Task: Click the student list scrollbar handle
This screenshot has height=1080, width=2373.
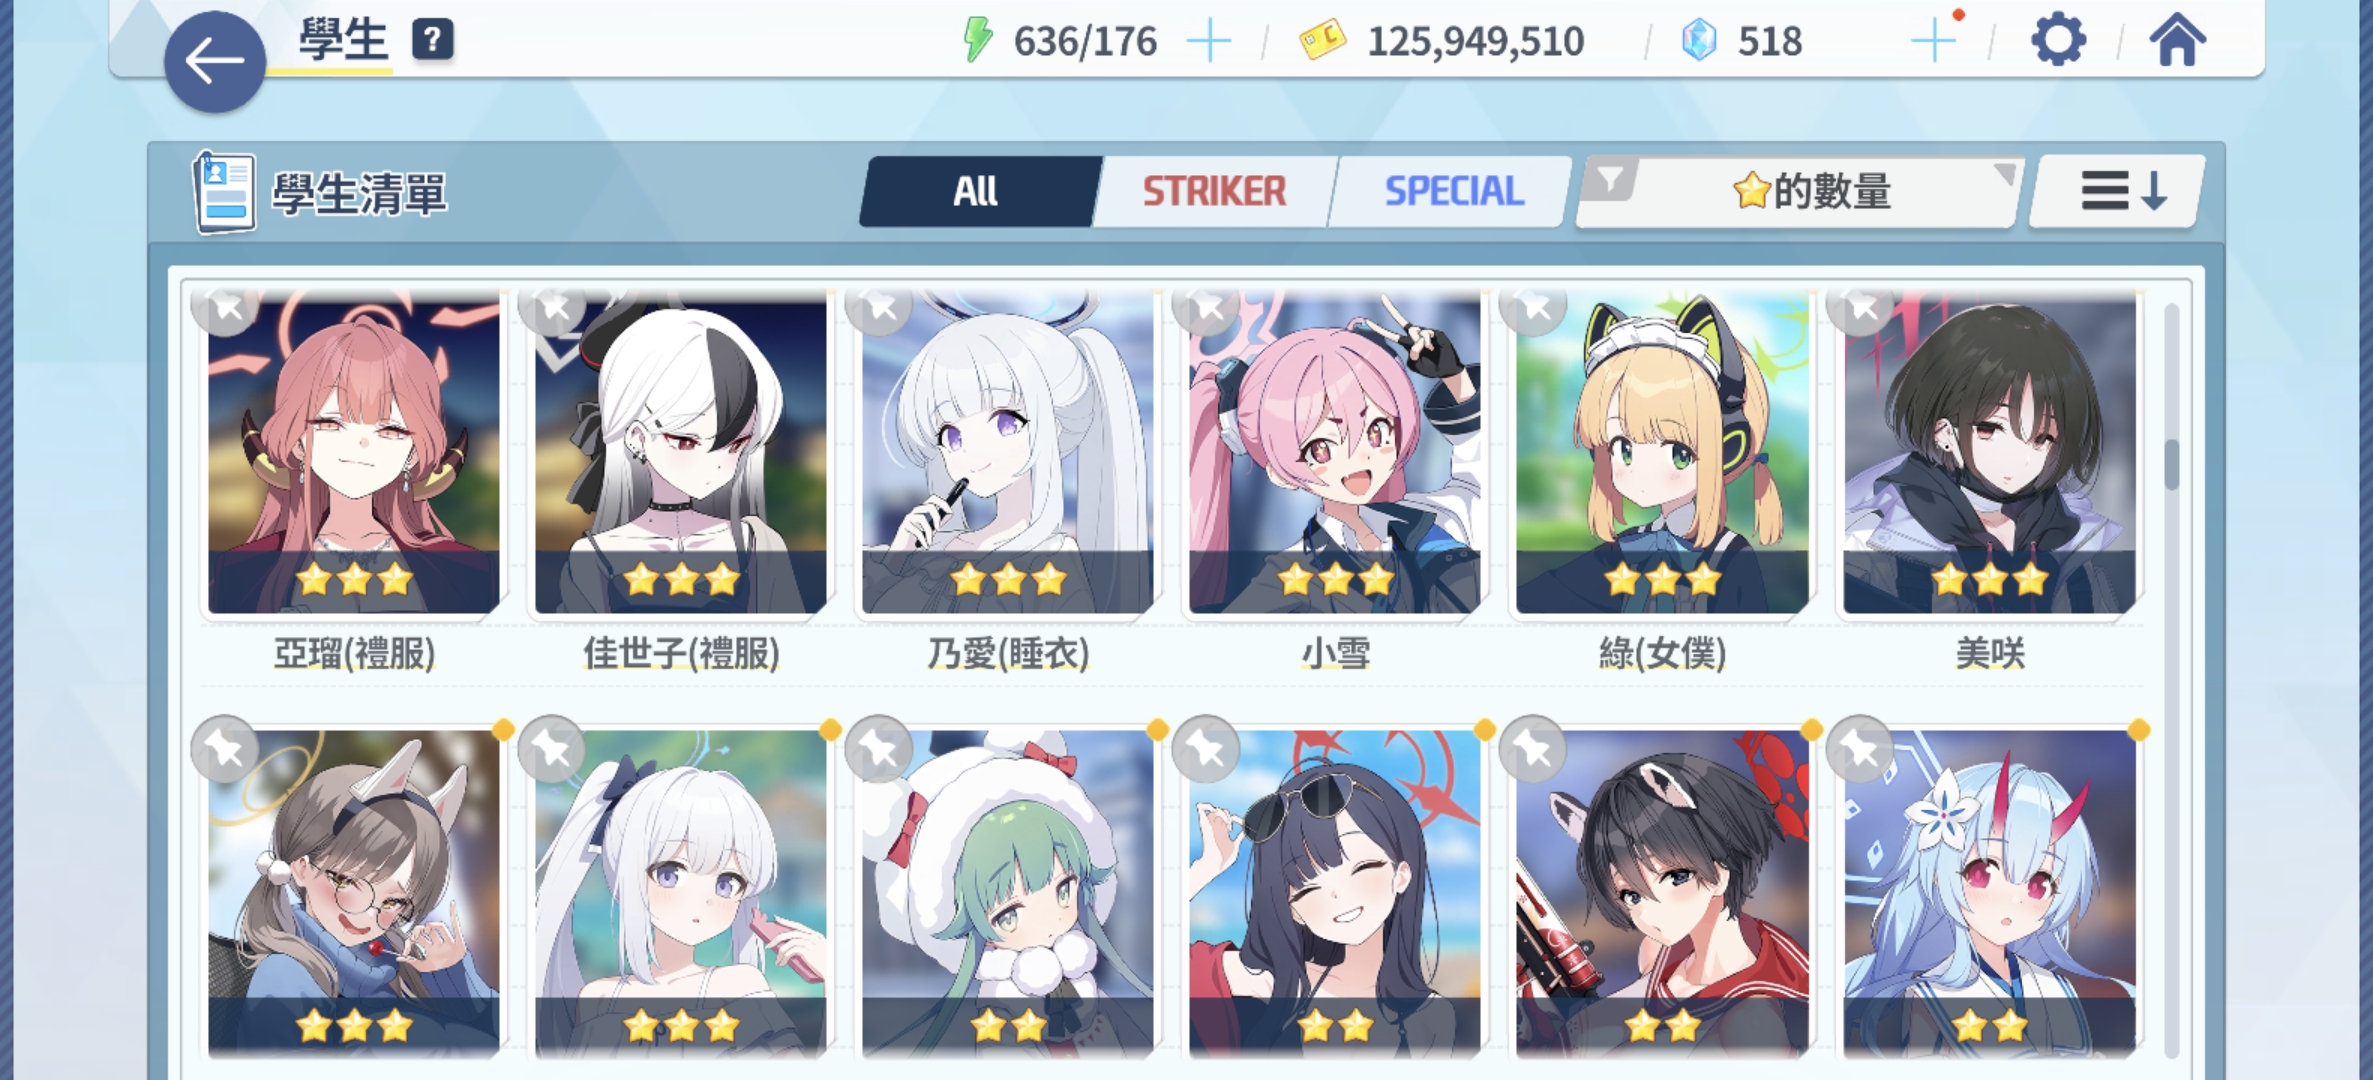Action: pos(2171,464)
